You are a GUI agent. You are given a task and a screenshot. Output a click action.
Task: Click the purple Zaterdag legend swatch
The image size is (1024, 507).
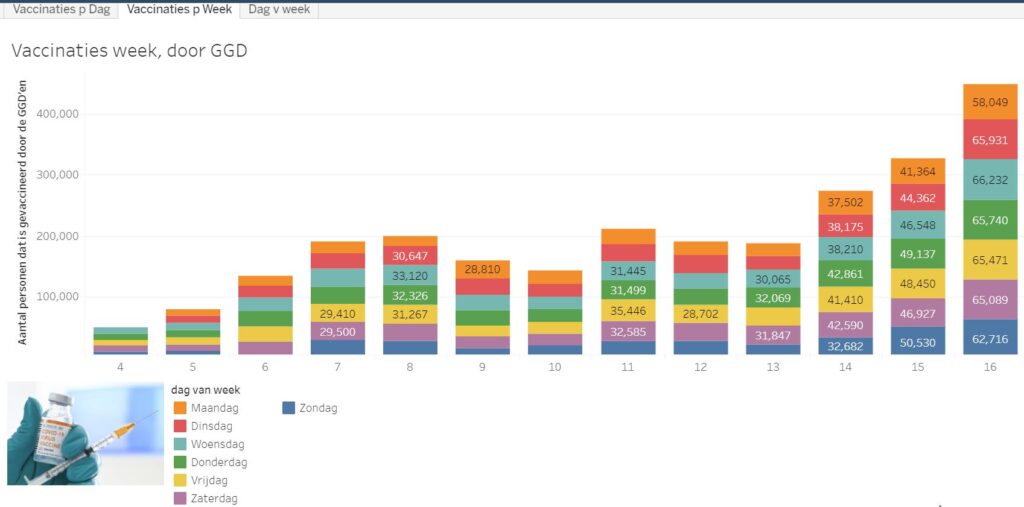tap(180, 498)
